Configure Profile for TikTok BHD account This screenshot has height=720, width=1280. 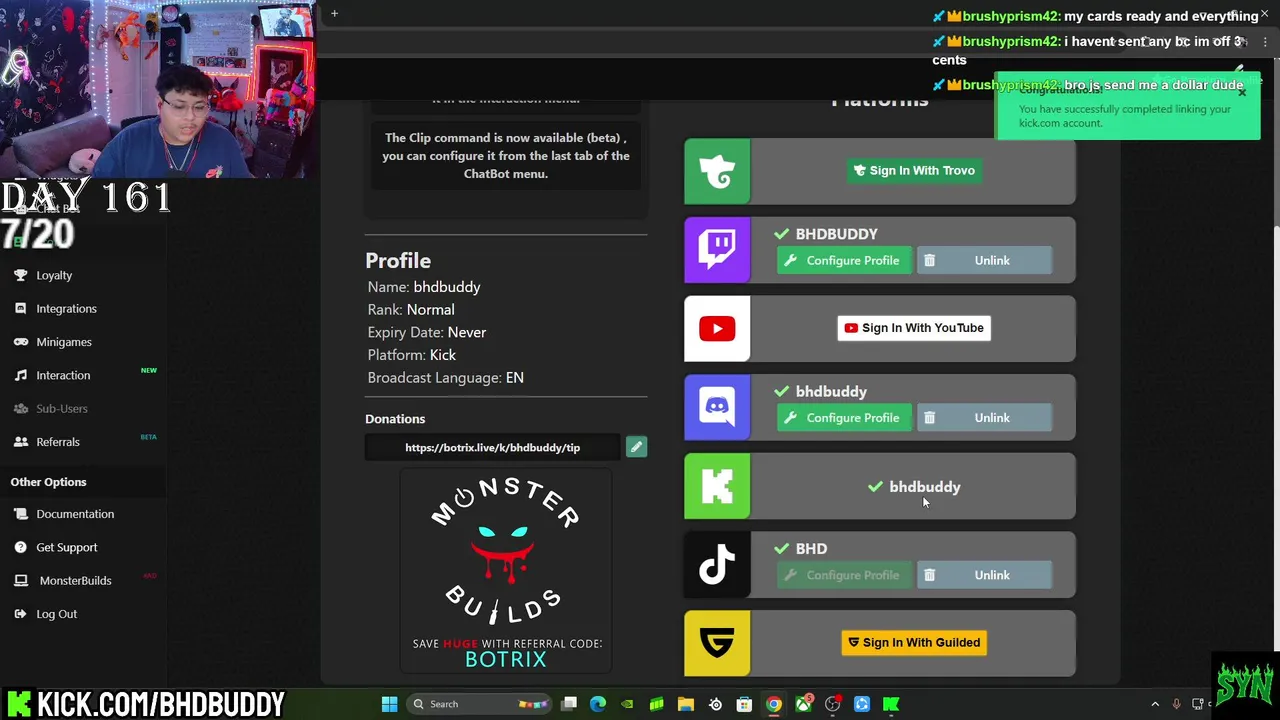pyautogui.click(x=844, y=575)
